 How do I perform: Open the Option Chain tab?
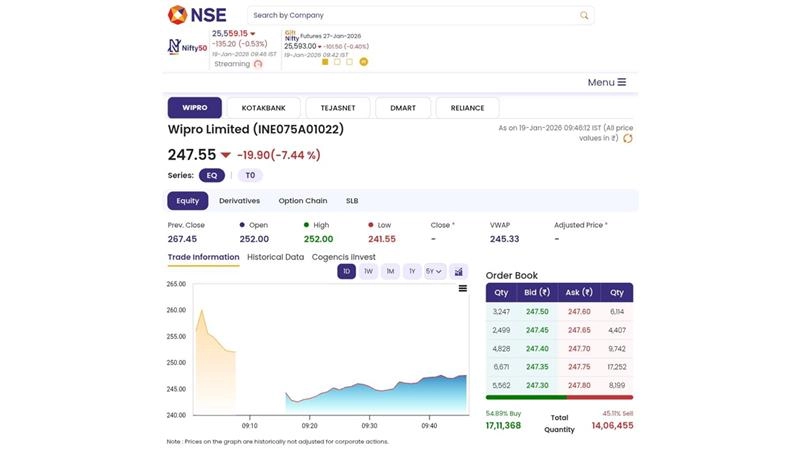pos(302,201)
